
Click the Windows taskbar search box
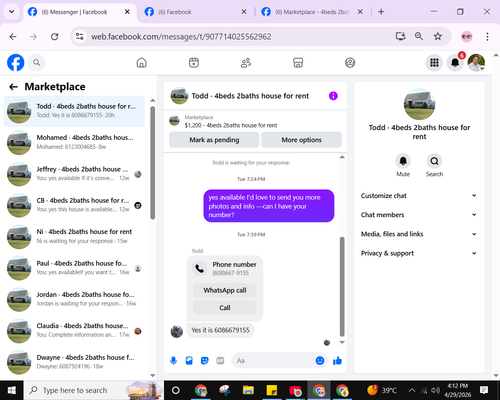pyautogui.click(x=93, y=390)
